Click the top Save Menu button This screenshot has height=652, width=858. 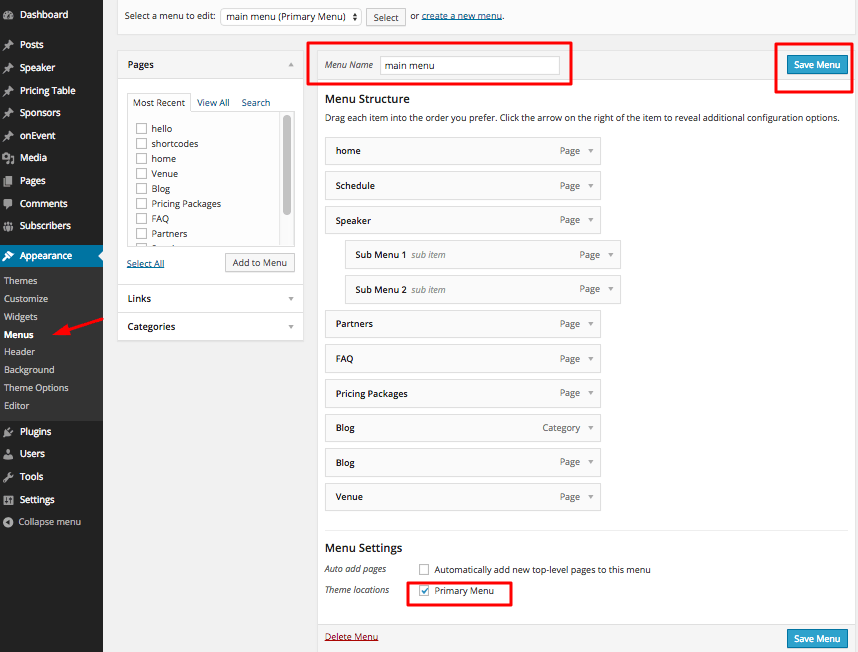point(816,65)
